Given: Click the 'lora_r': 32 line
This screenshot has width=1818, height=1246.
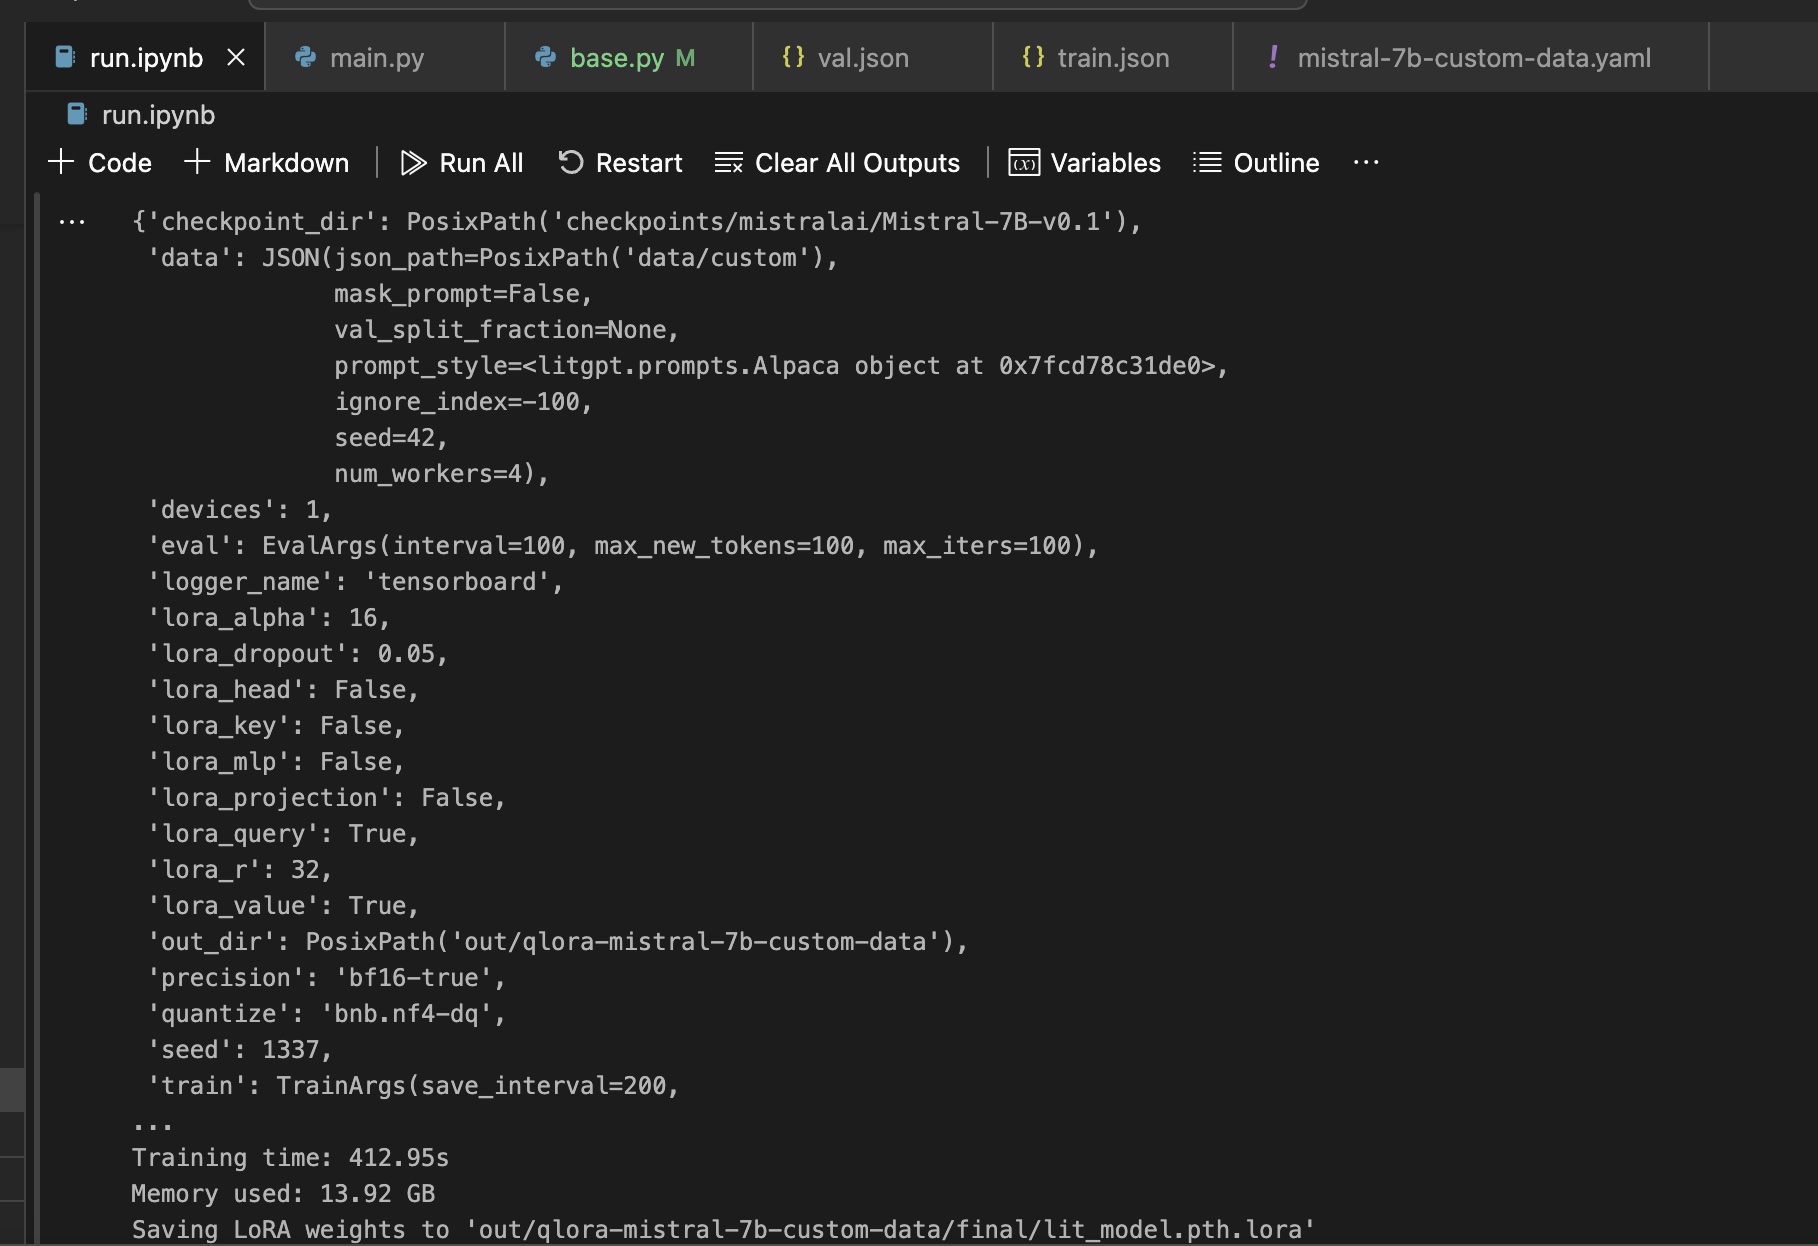Looking at the screenshot, I should 239,870.
